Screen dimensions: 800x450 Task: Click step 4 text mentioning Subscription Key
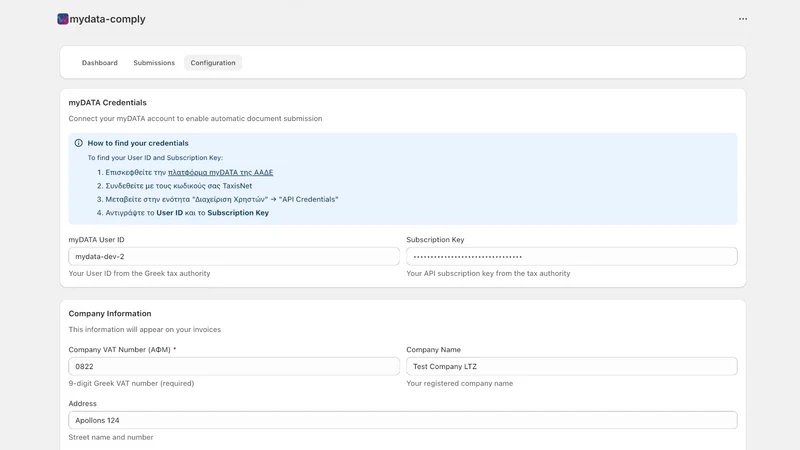click(187, 213)
